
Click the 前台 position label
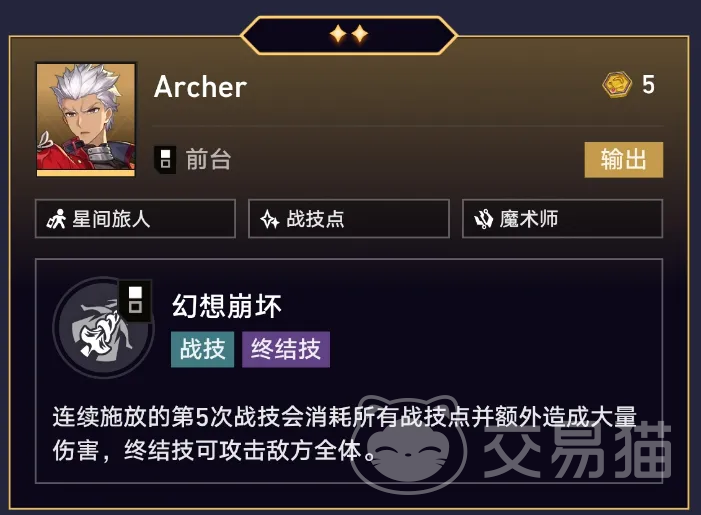pos(208,159)
